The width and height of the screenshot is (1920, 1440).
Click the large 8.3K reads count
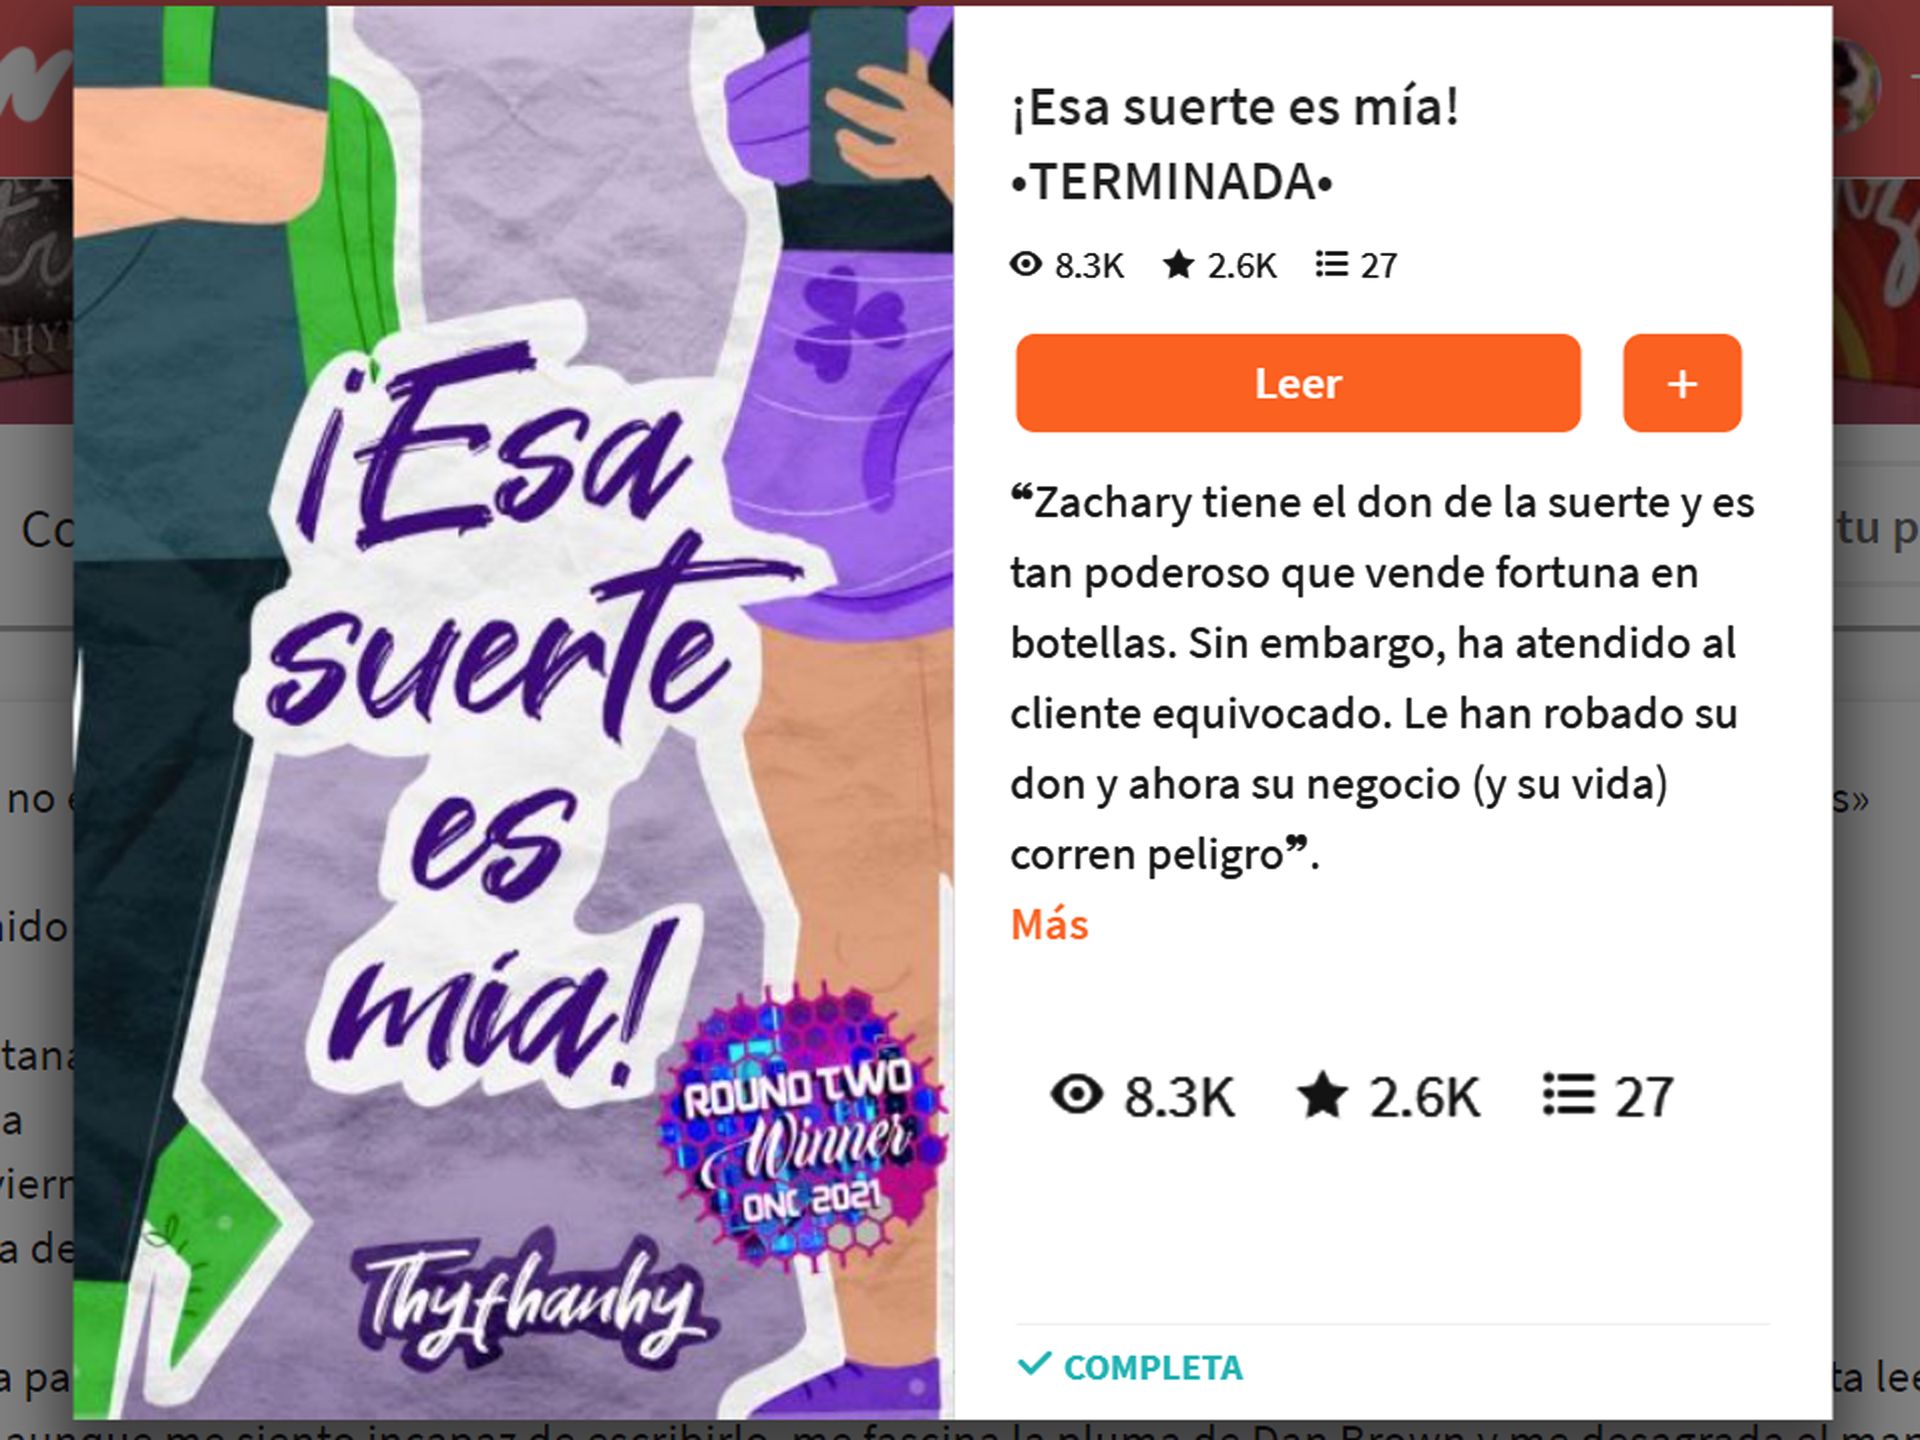point(1179,1097)
